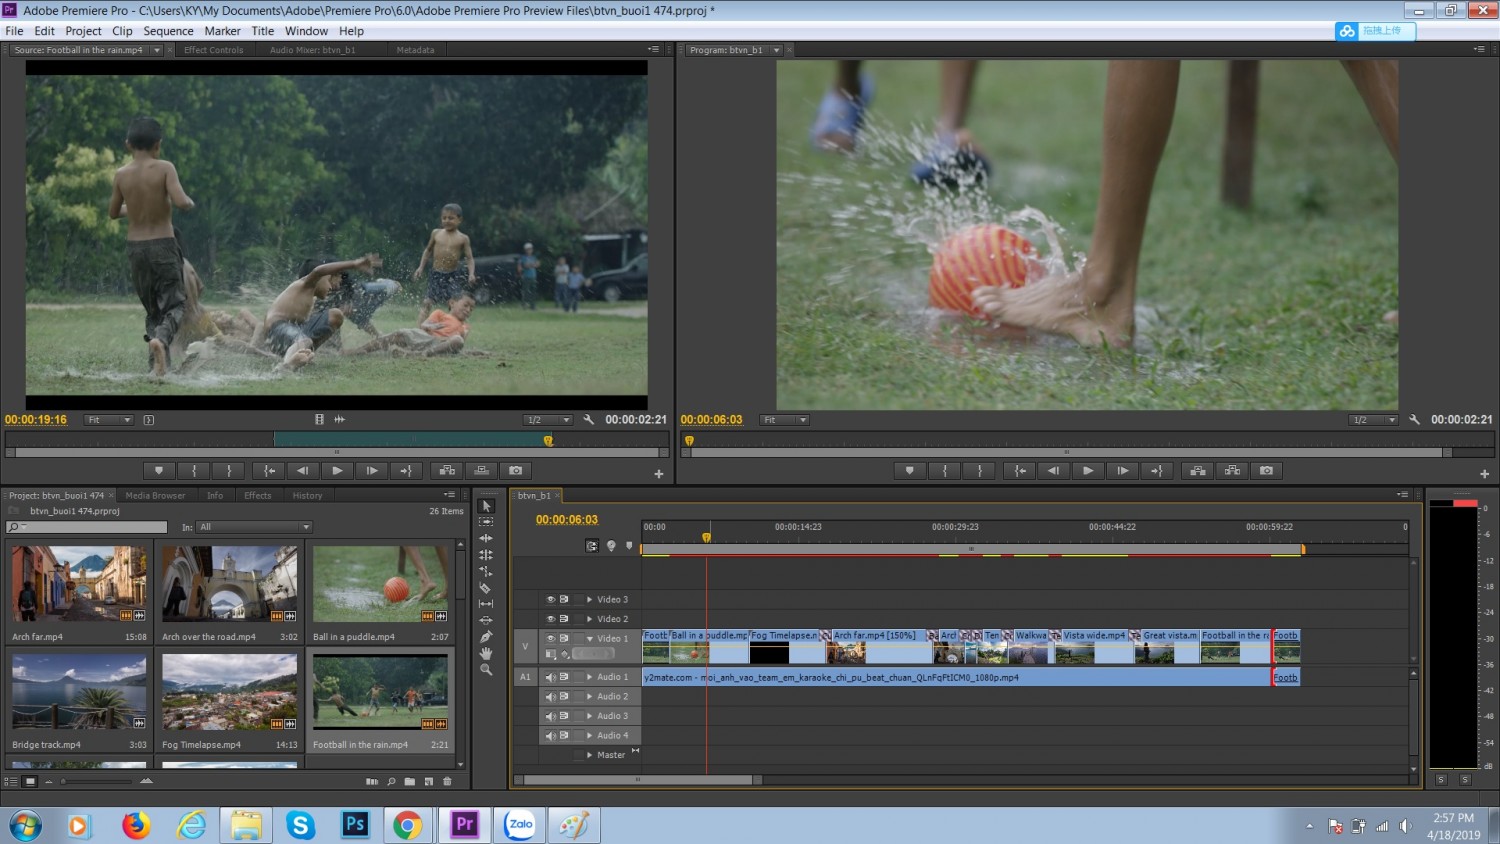
Task: Click the timeline playhead marker on ruler
Action: click(x=706, y=537)
